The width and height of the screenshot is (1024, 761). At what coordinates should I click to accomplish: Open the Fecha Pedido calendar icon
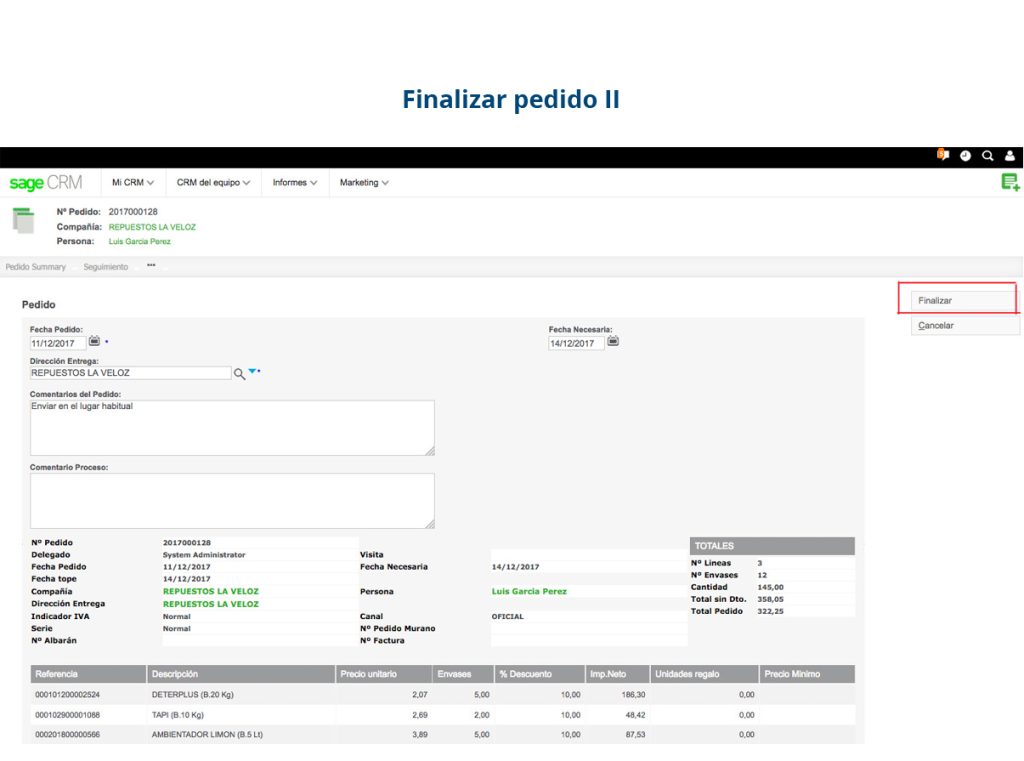tap(95, 341)
